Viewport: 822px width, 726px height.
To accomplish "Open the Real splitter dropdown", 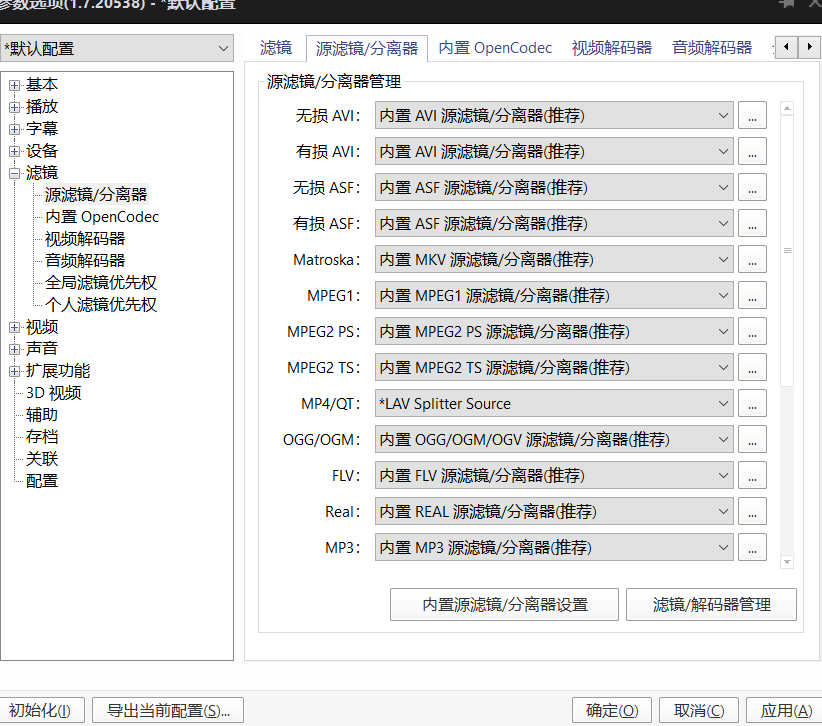I will 554,512.
